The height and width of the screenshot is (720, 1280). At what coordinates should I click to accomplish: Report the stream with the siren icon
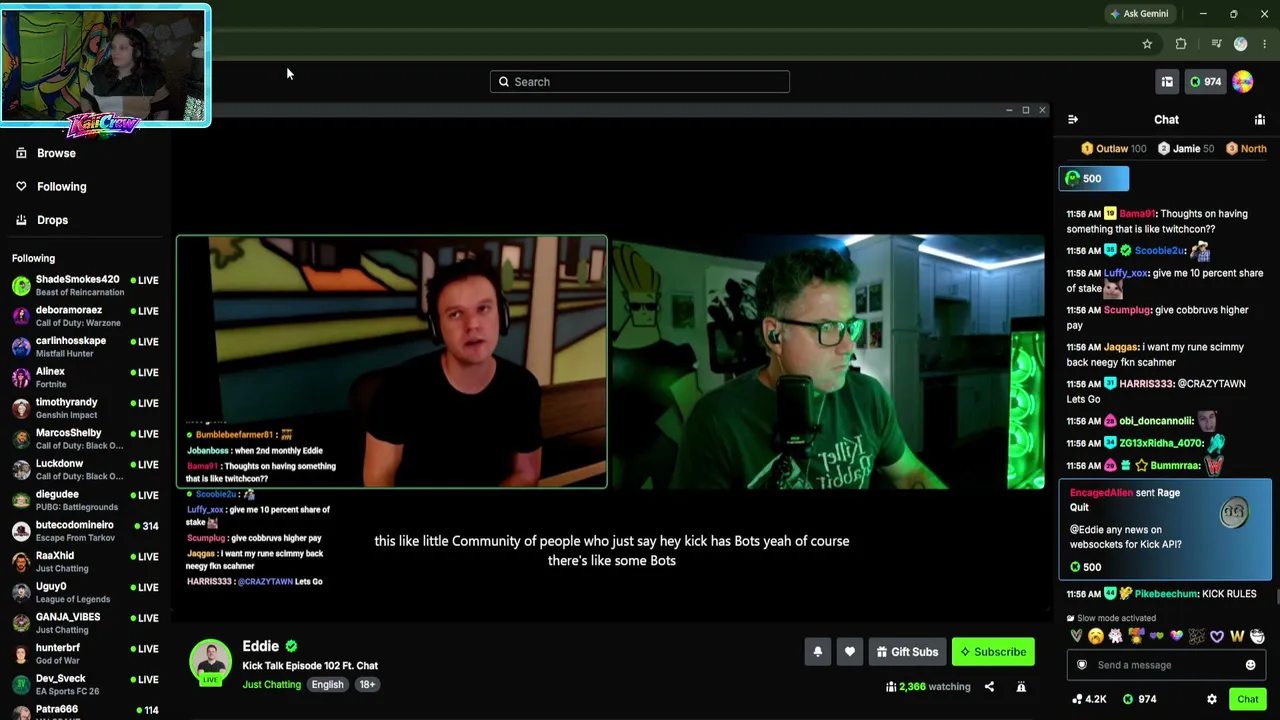tap(1021, 687)
